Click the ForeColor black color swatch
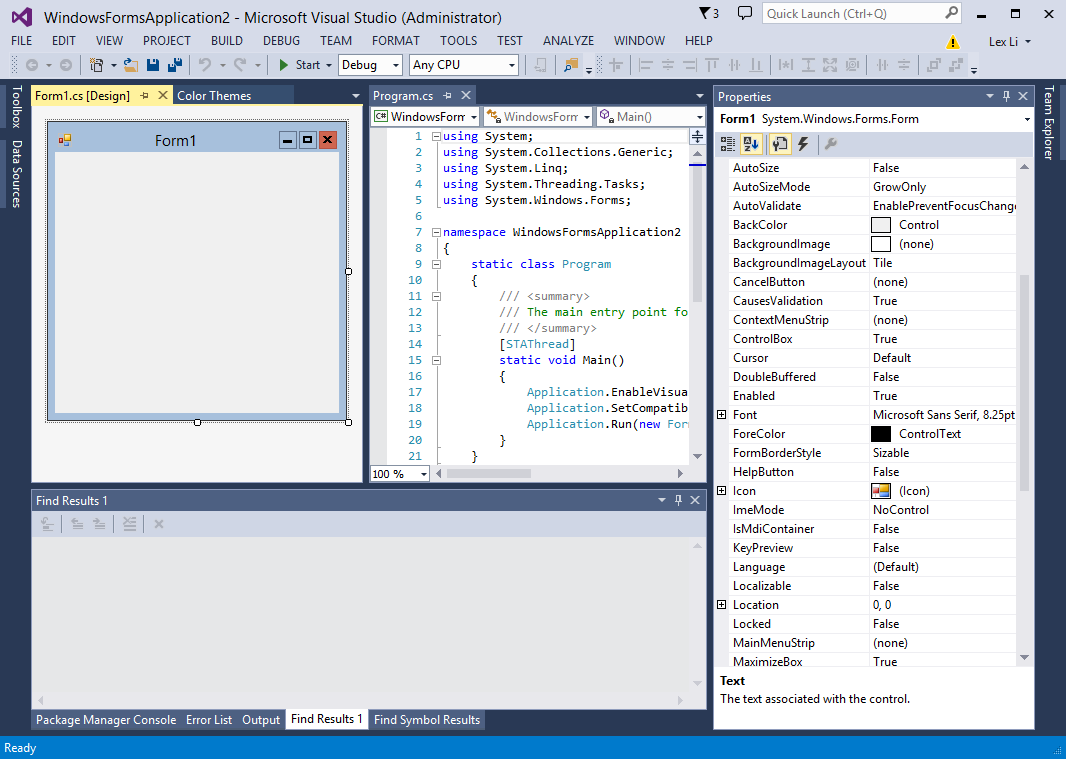This screenshot has height=759, width=1066. pyautogui.click(x=879, y=433)
